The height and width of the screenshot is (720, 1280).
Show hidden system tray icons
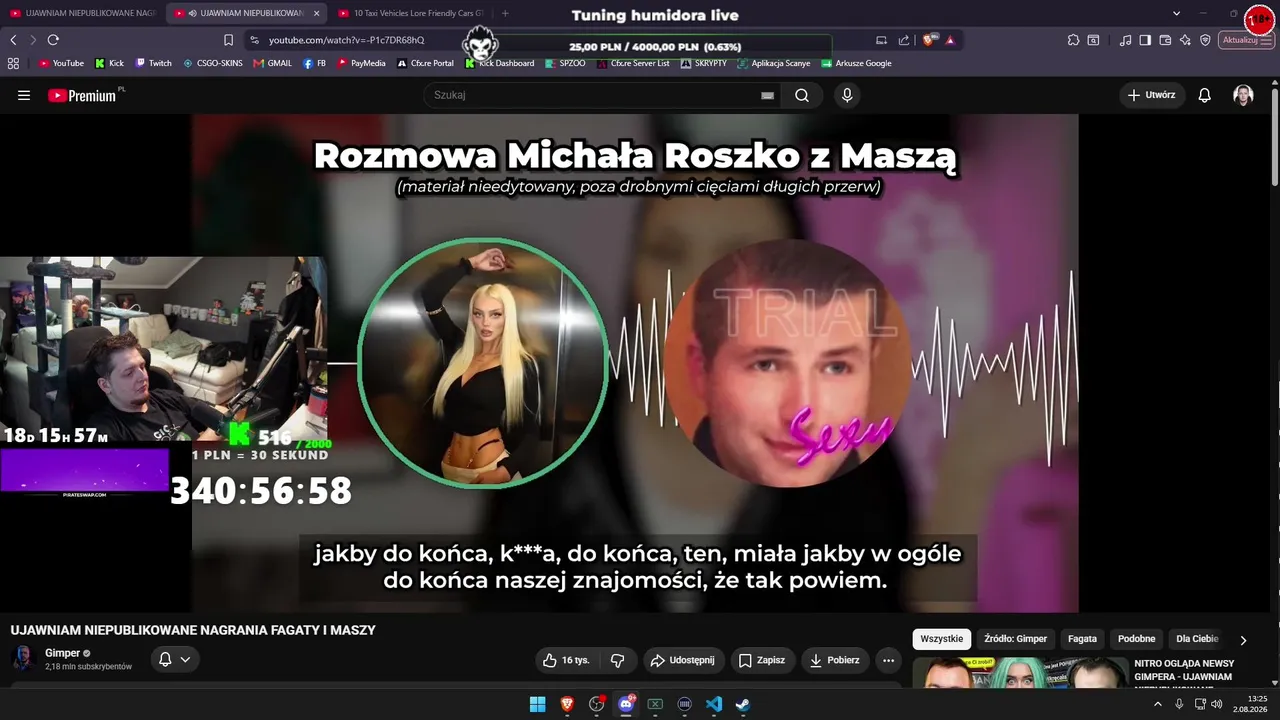(1158, 704)
